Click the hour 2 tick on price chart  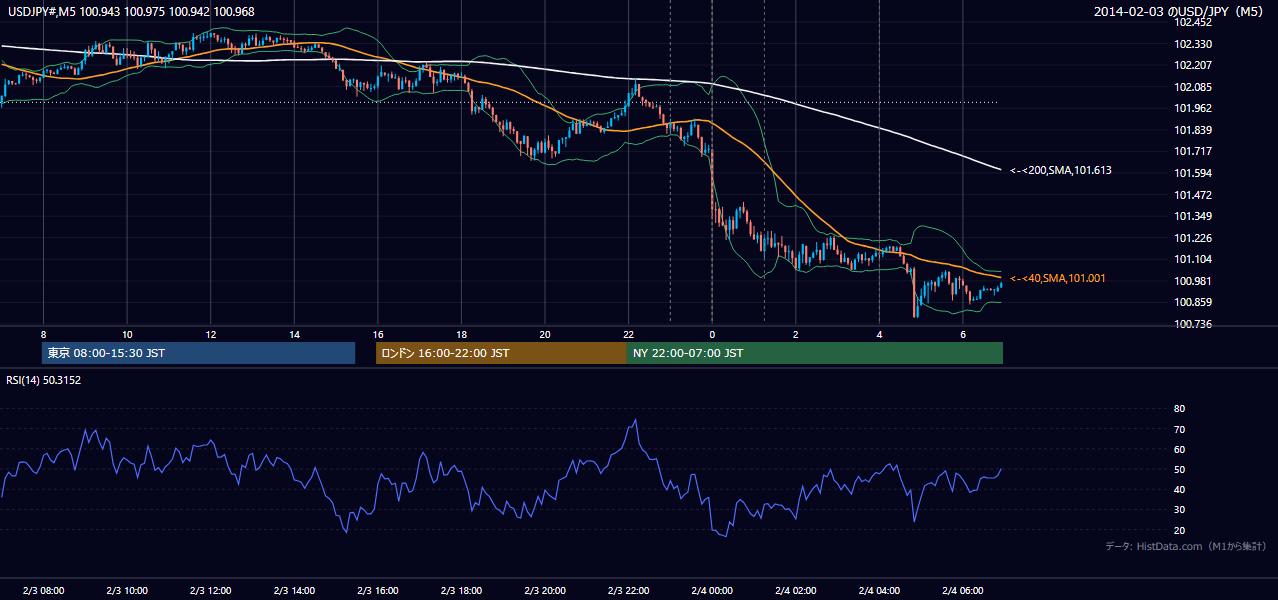point(795,334)
